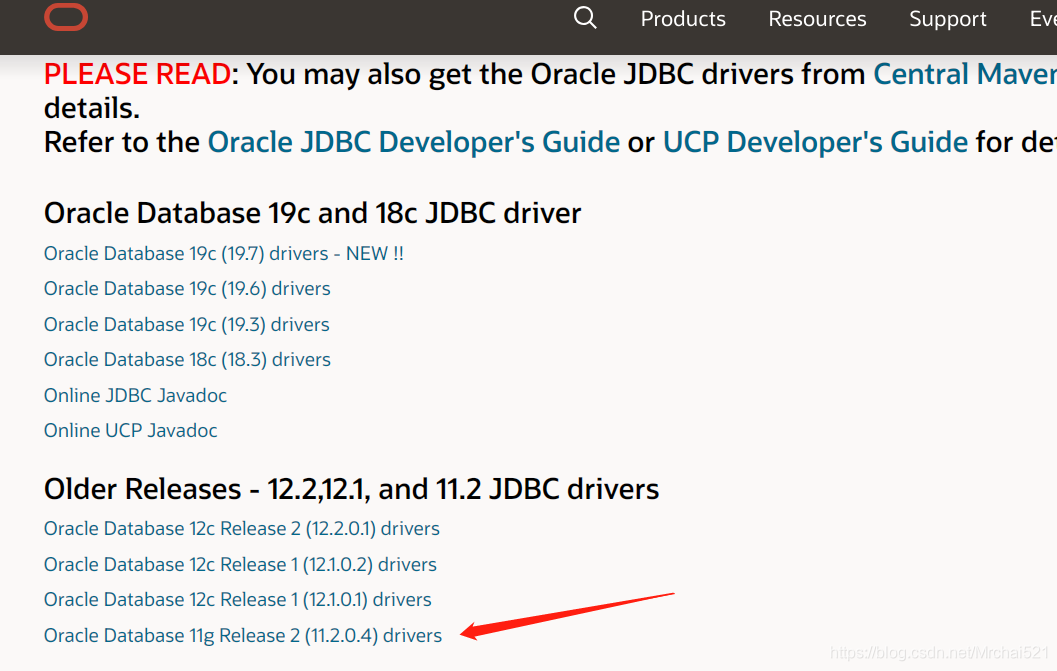
Task: Click the Oracle logo icon
Action: point(66,17)
